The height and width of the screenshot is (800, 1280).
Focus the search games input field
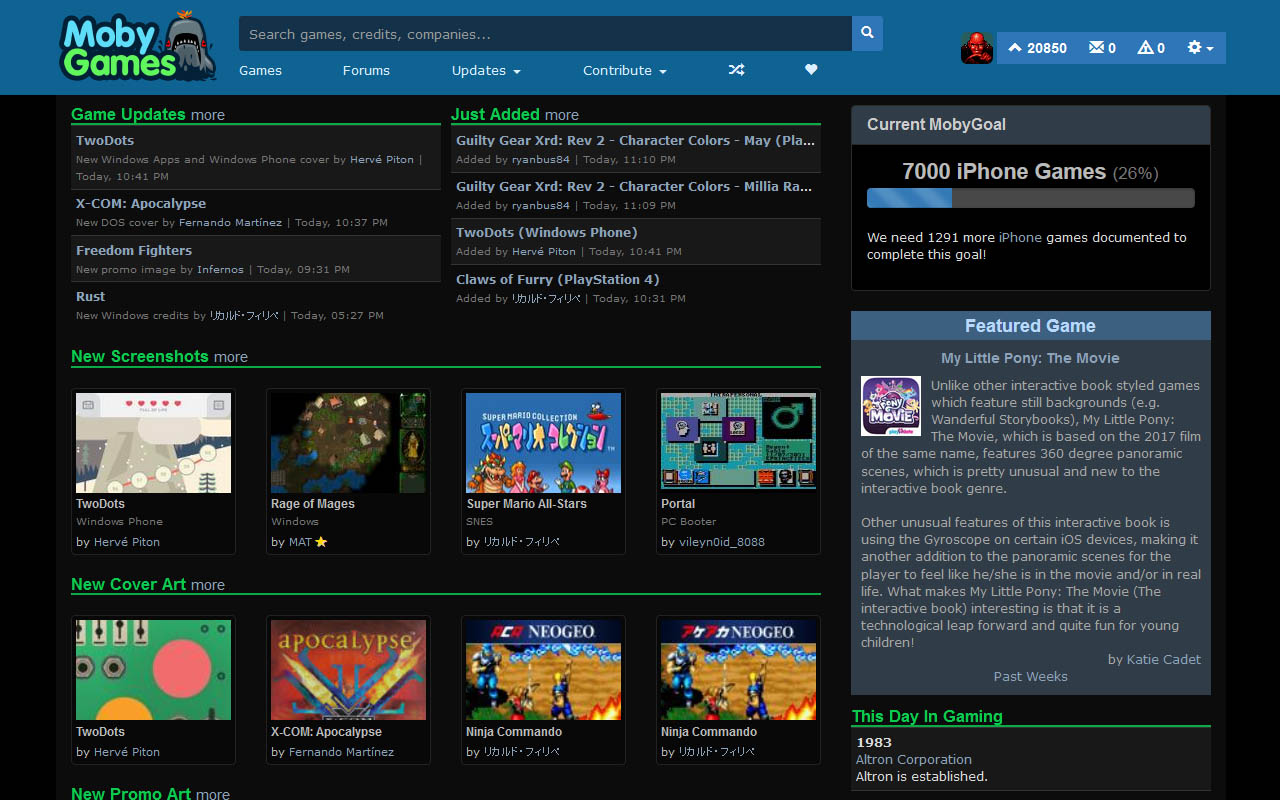(x=545, y=33)
